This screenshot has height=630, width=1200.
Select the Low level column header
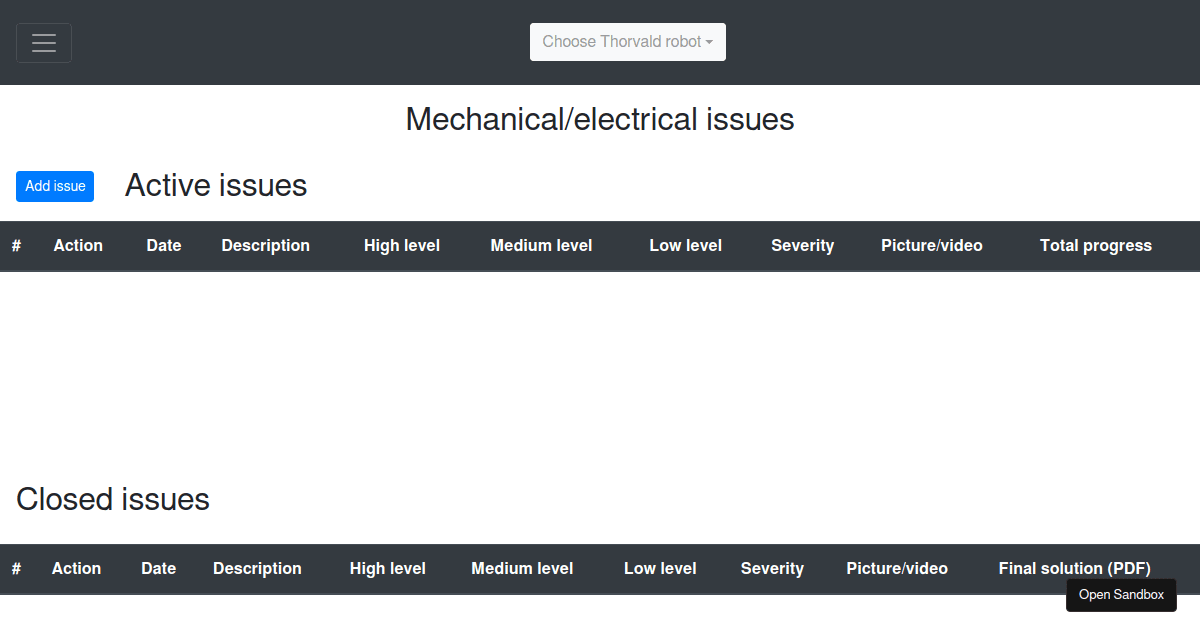tap(685, 245)
